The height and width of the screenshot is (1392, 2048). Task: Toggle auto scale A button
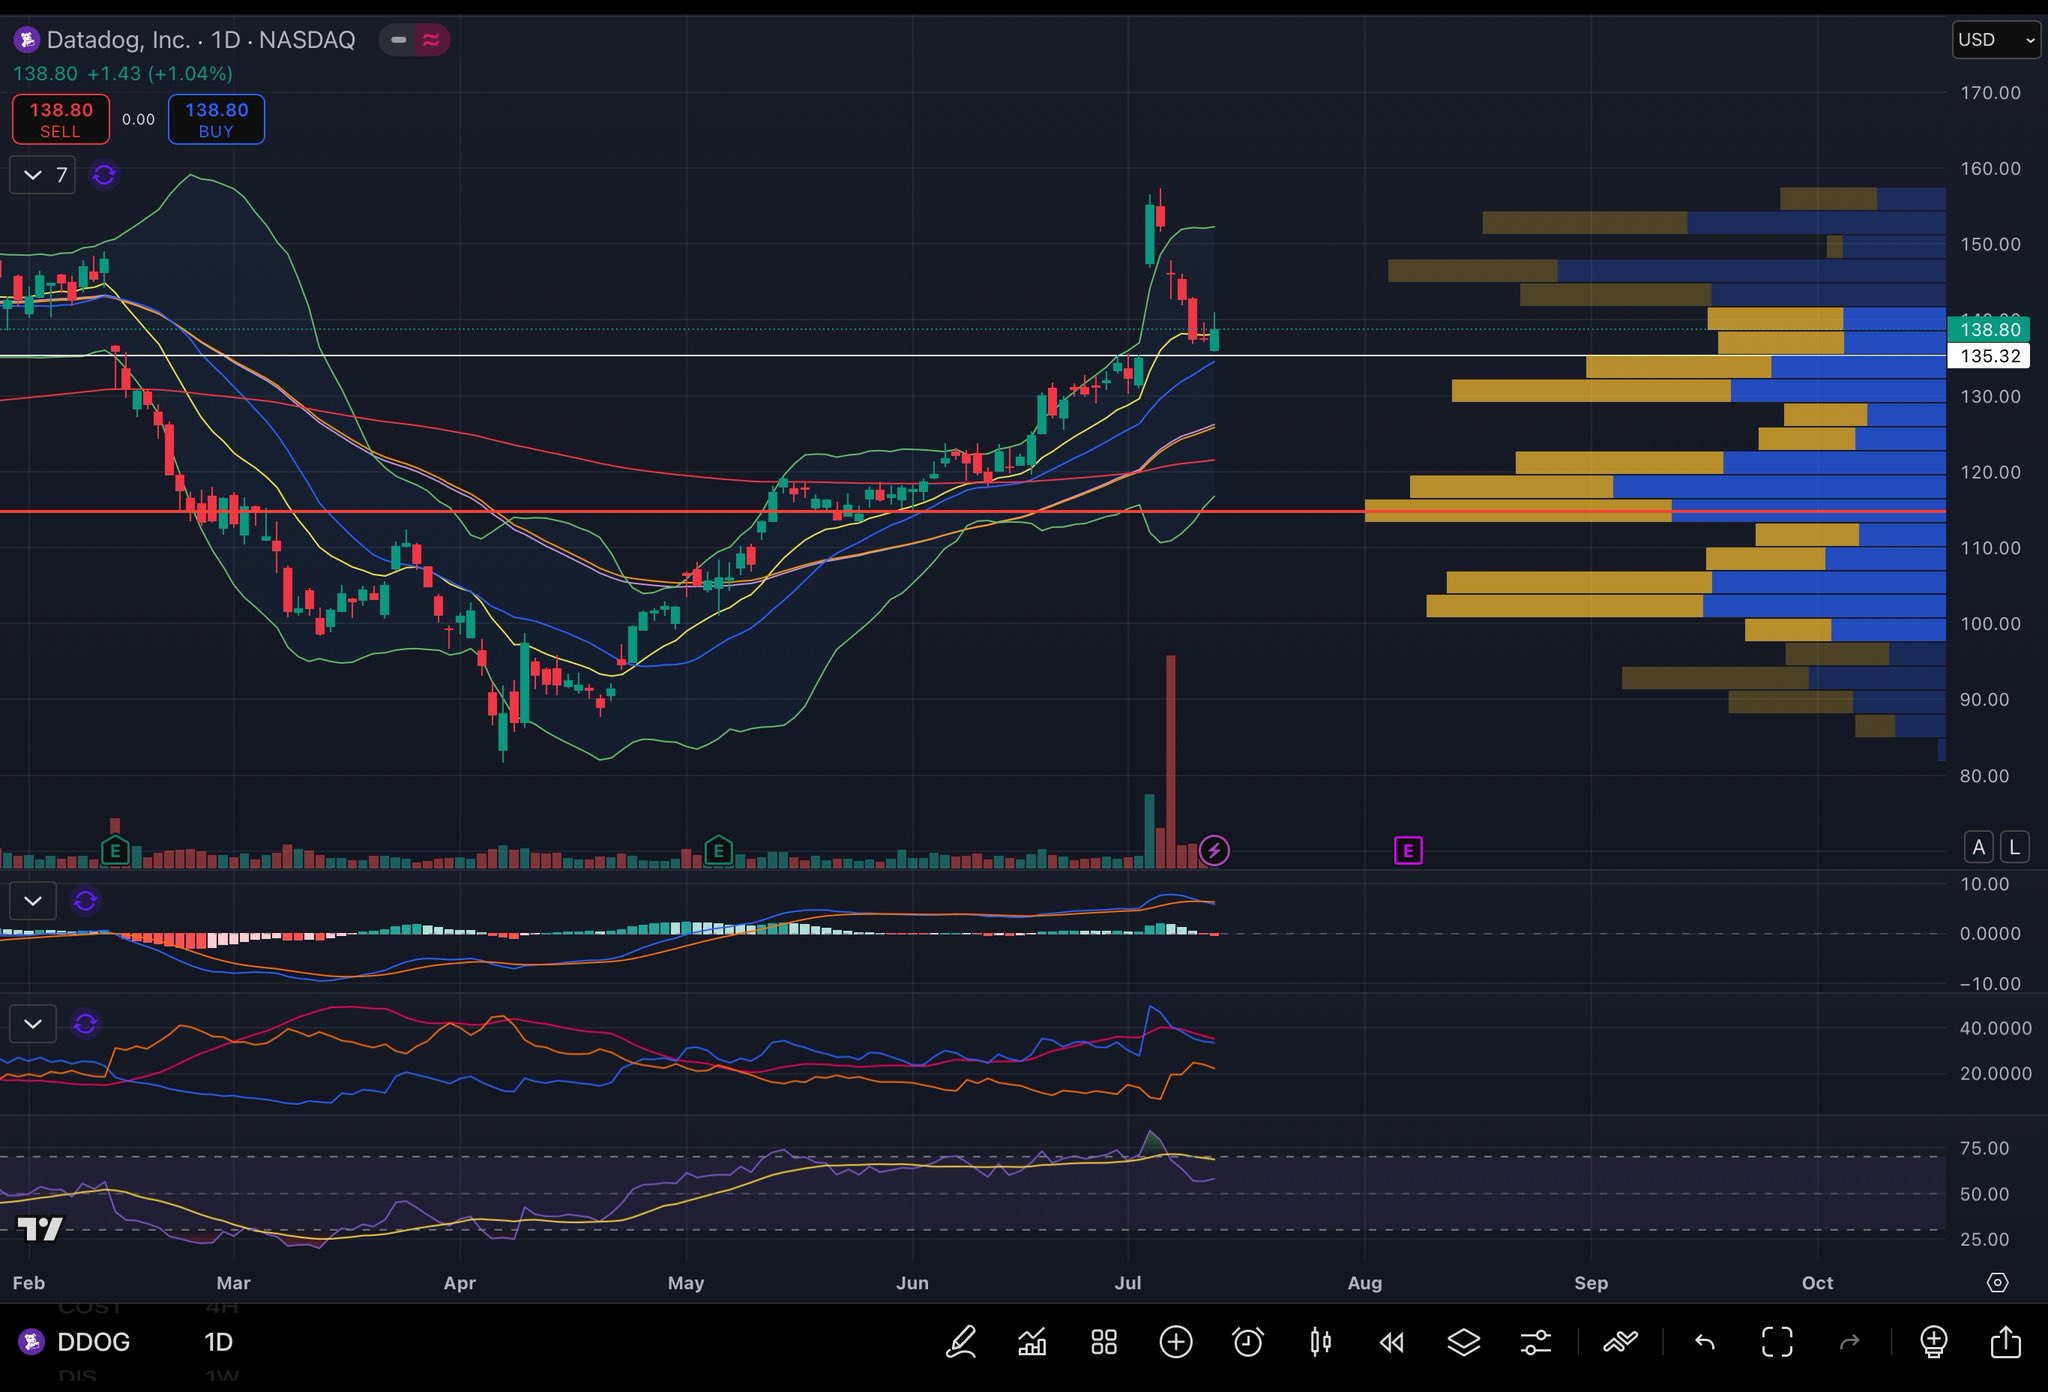1978,847
